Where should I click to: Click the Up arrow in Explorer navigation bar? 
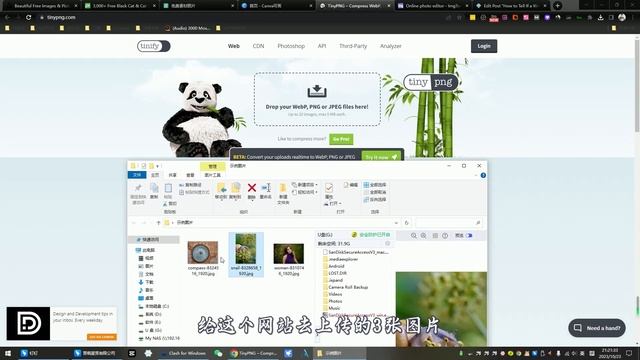click(158, 223)
